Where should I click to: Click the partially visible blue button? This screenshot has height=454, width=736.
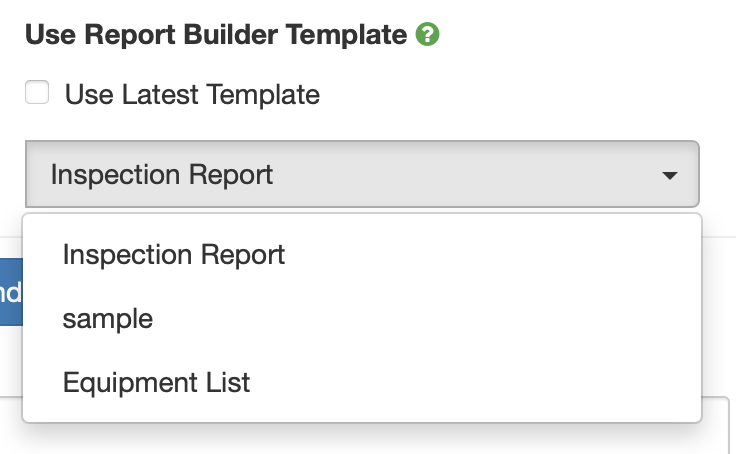point(10,292)
